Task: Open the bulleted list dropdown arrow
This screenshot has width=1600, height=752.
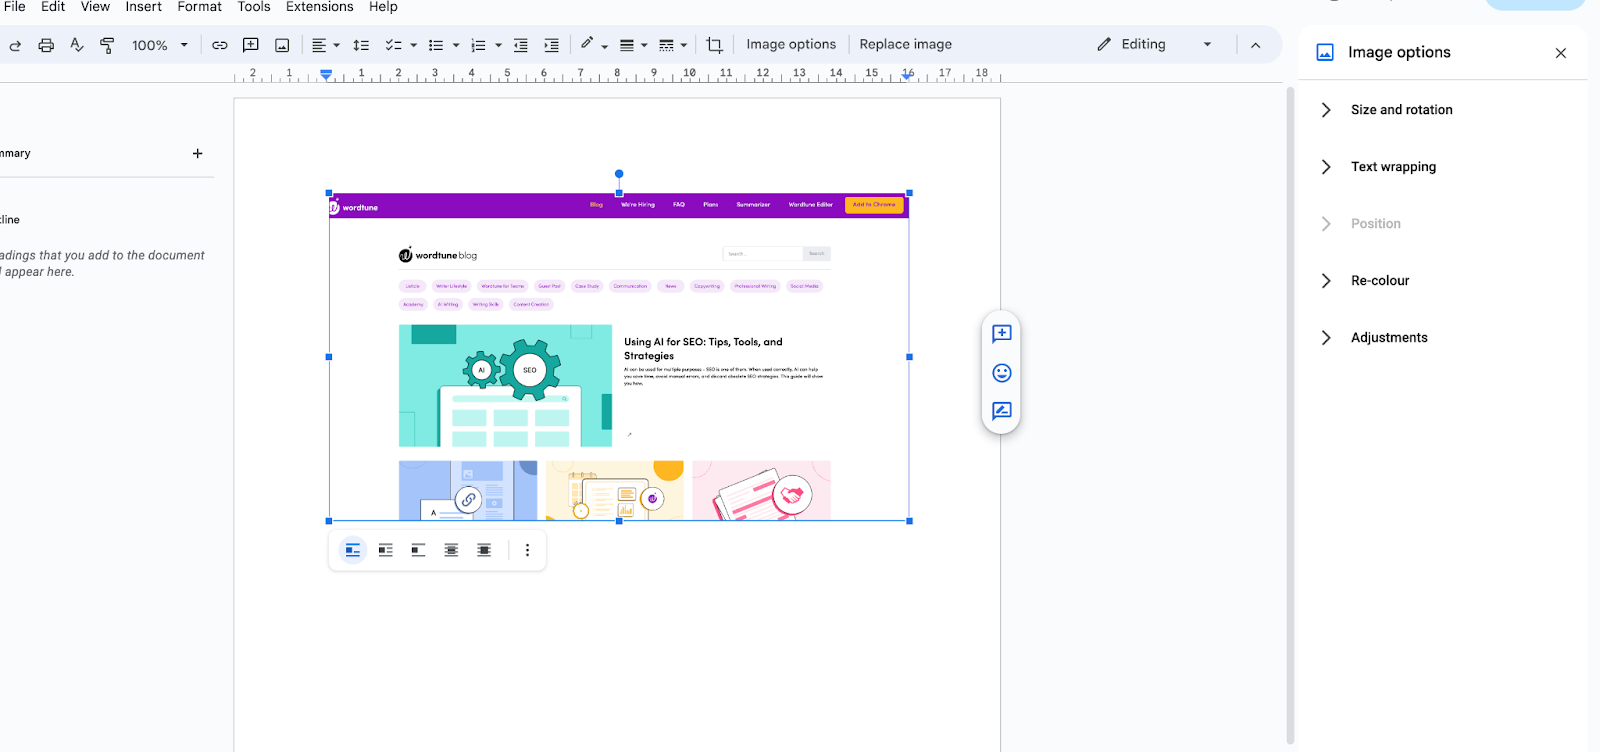Action: pyautogui.click(x=456, y=45)
